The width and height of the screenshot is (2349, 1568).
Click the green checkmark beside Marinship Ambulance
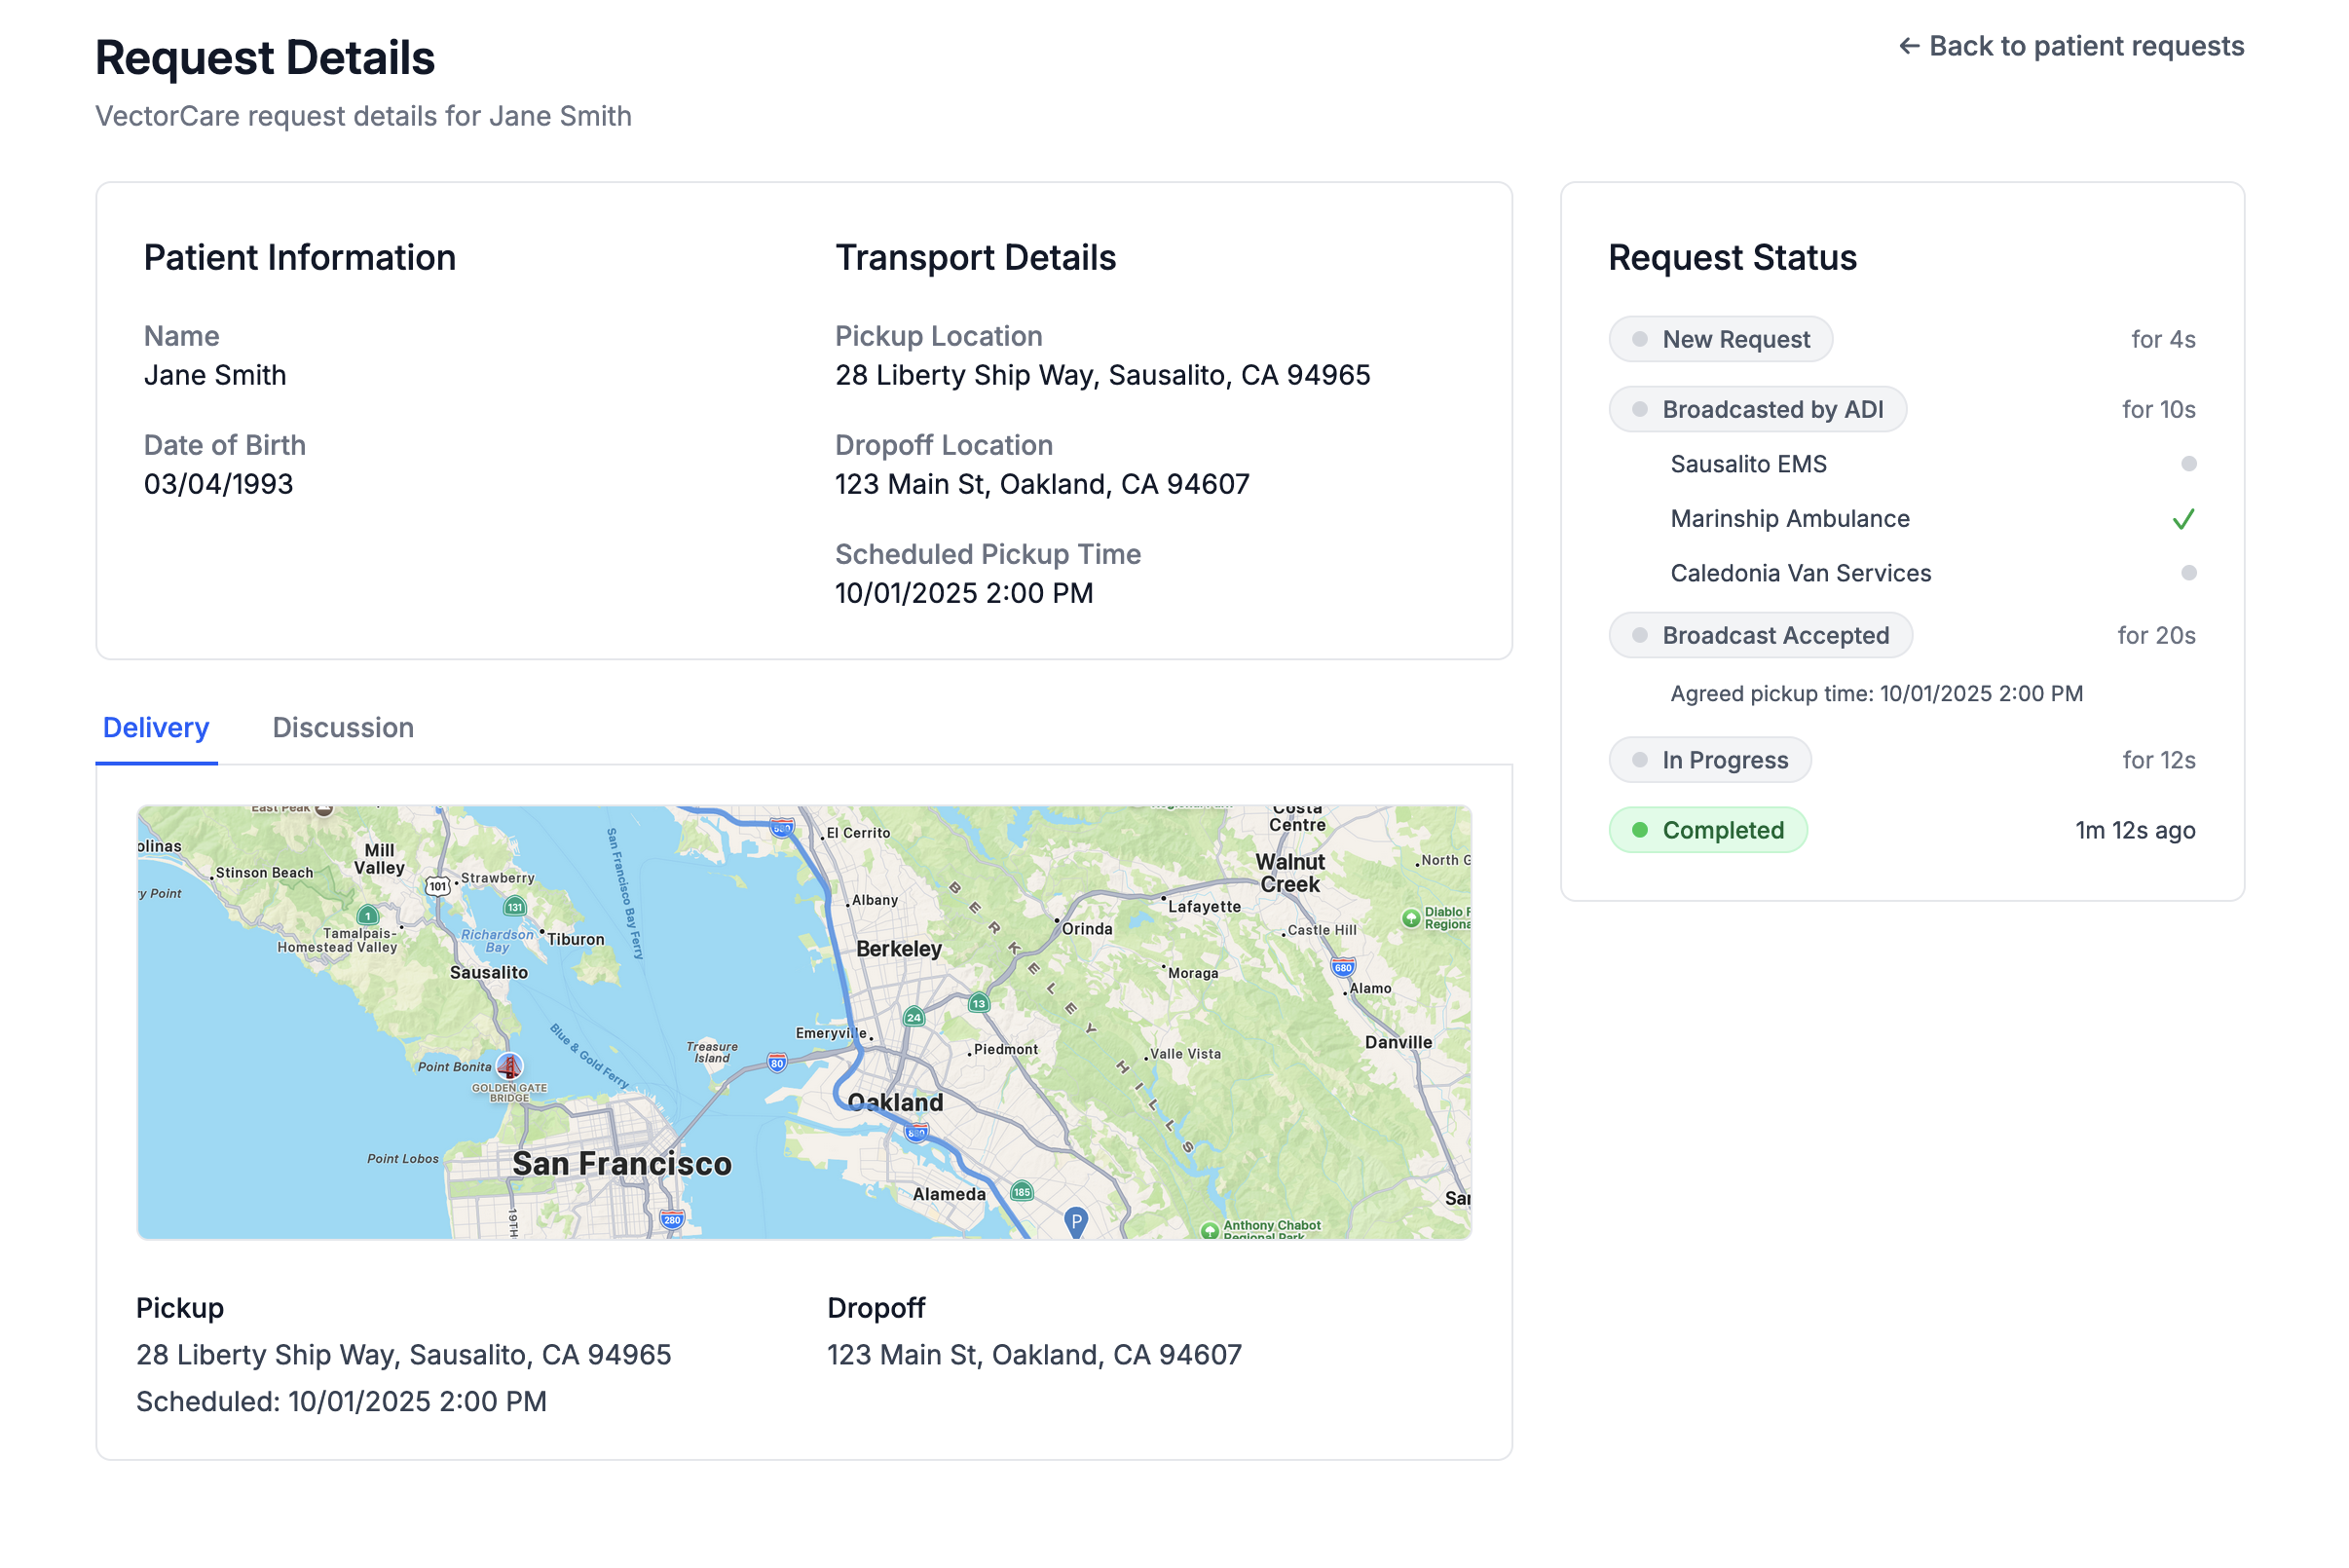2183,519
